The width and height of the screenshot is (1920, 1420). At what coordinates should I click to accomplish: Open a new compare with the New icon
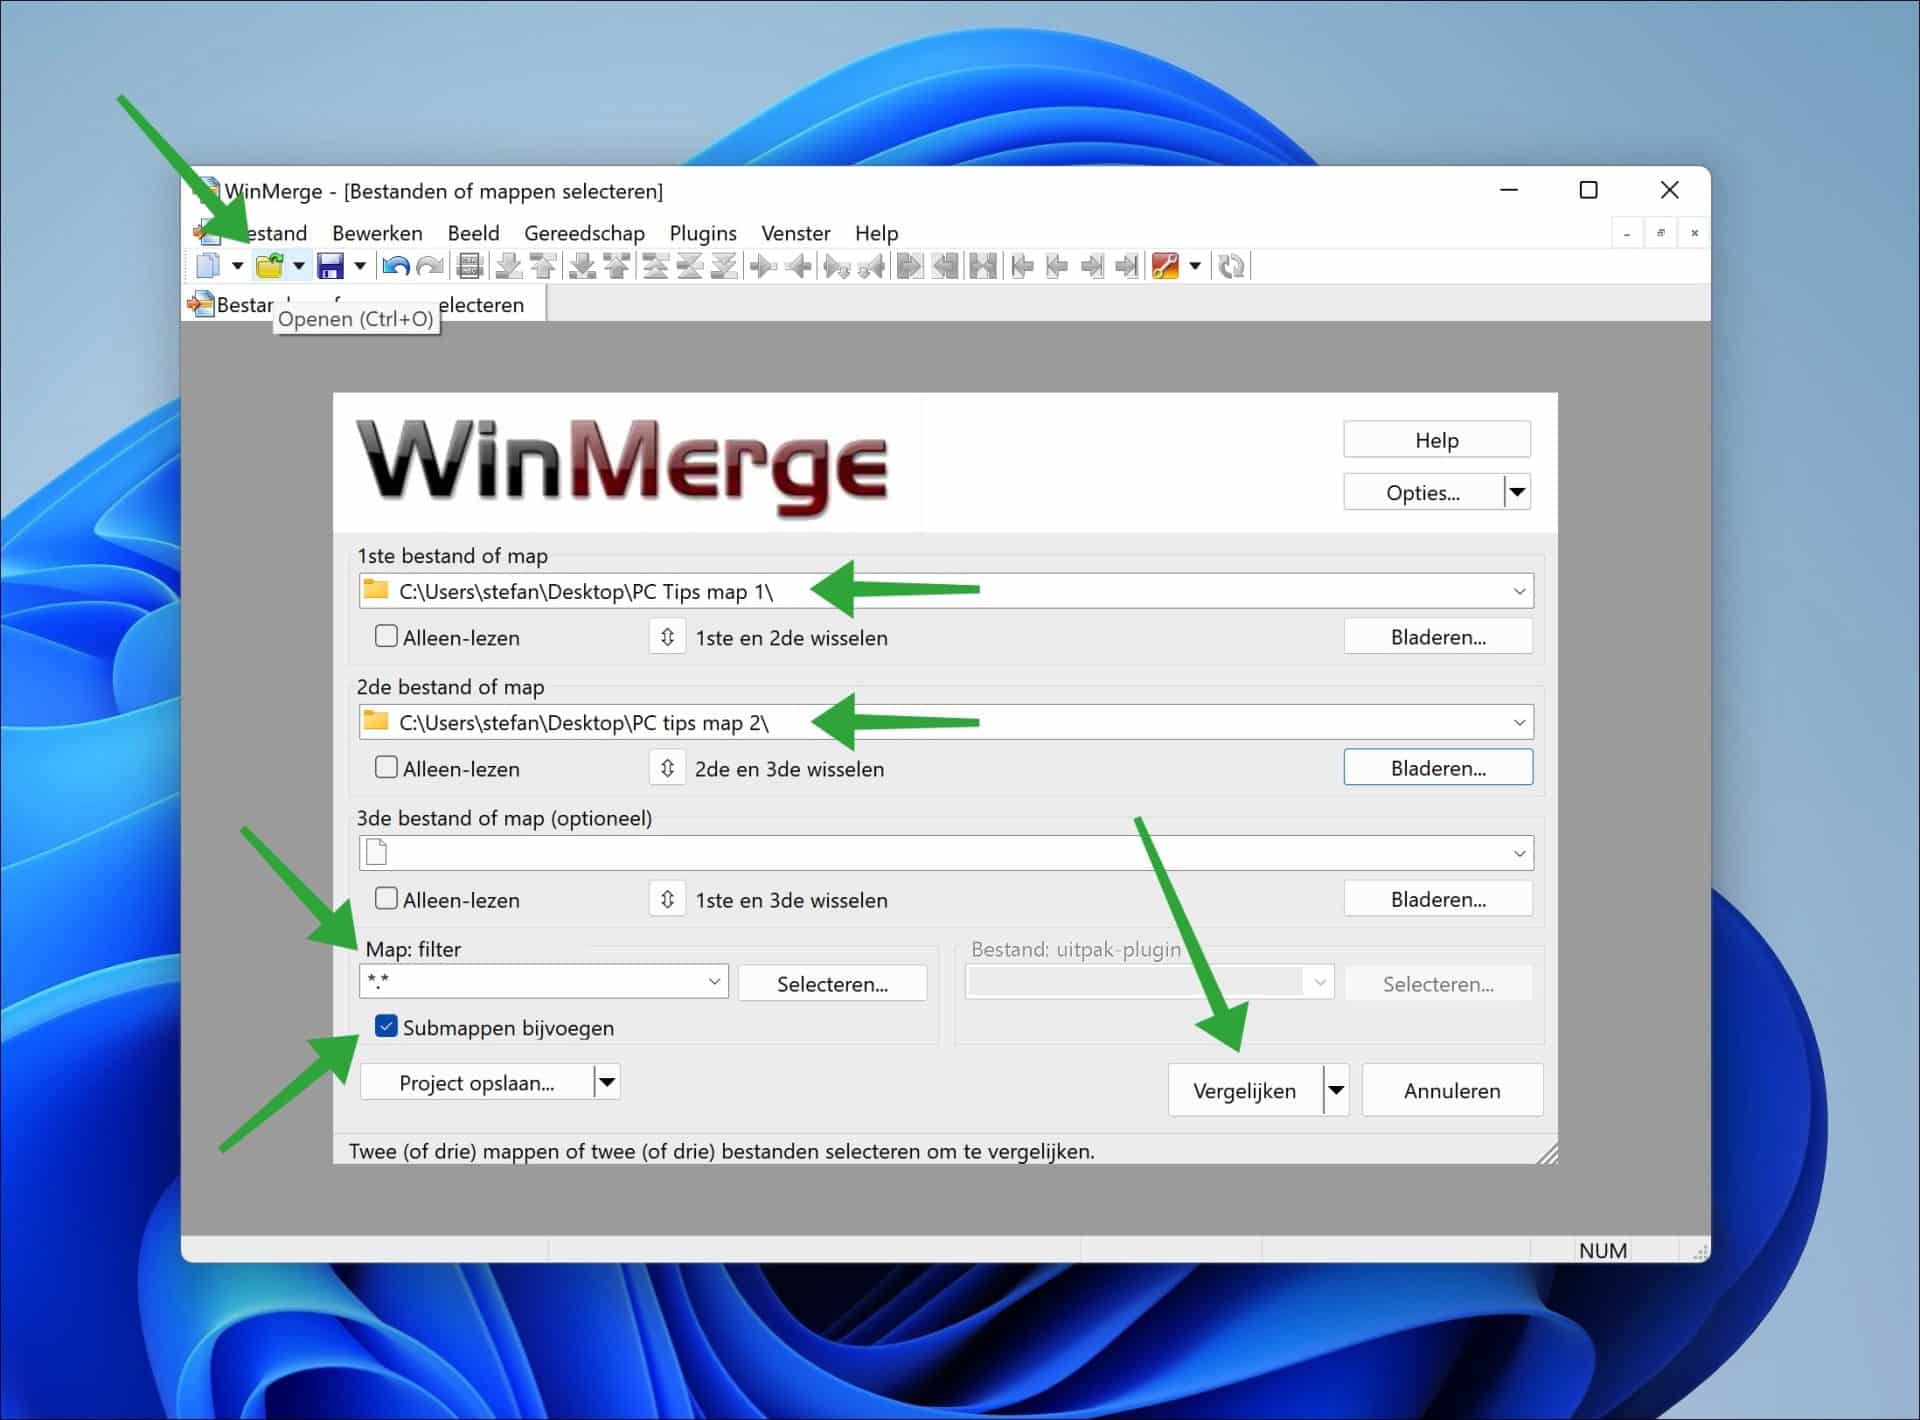[212, 265]
